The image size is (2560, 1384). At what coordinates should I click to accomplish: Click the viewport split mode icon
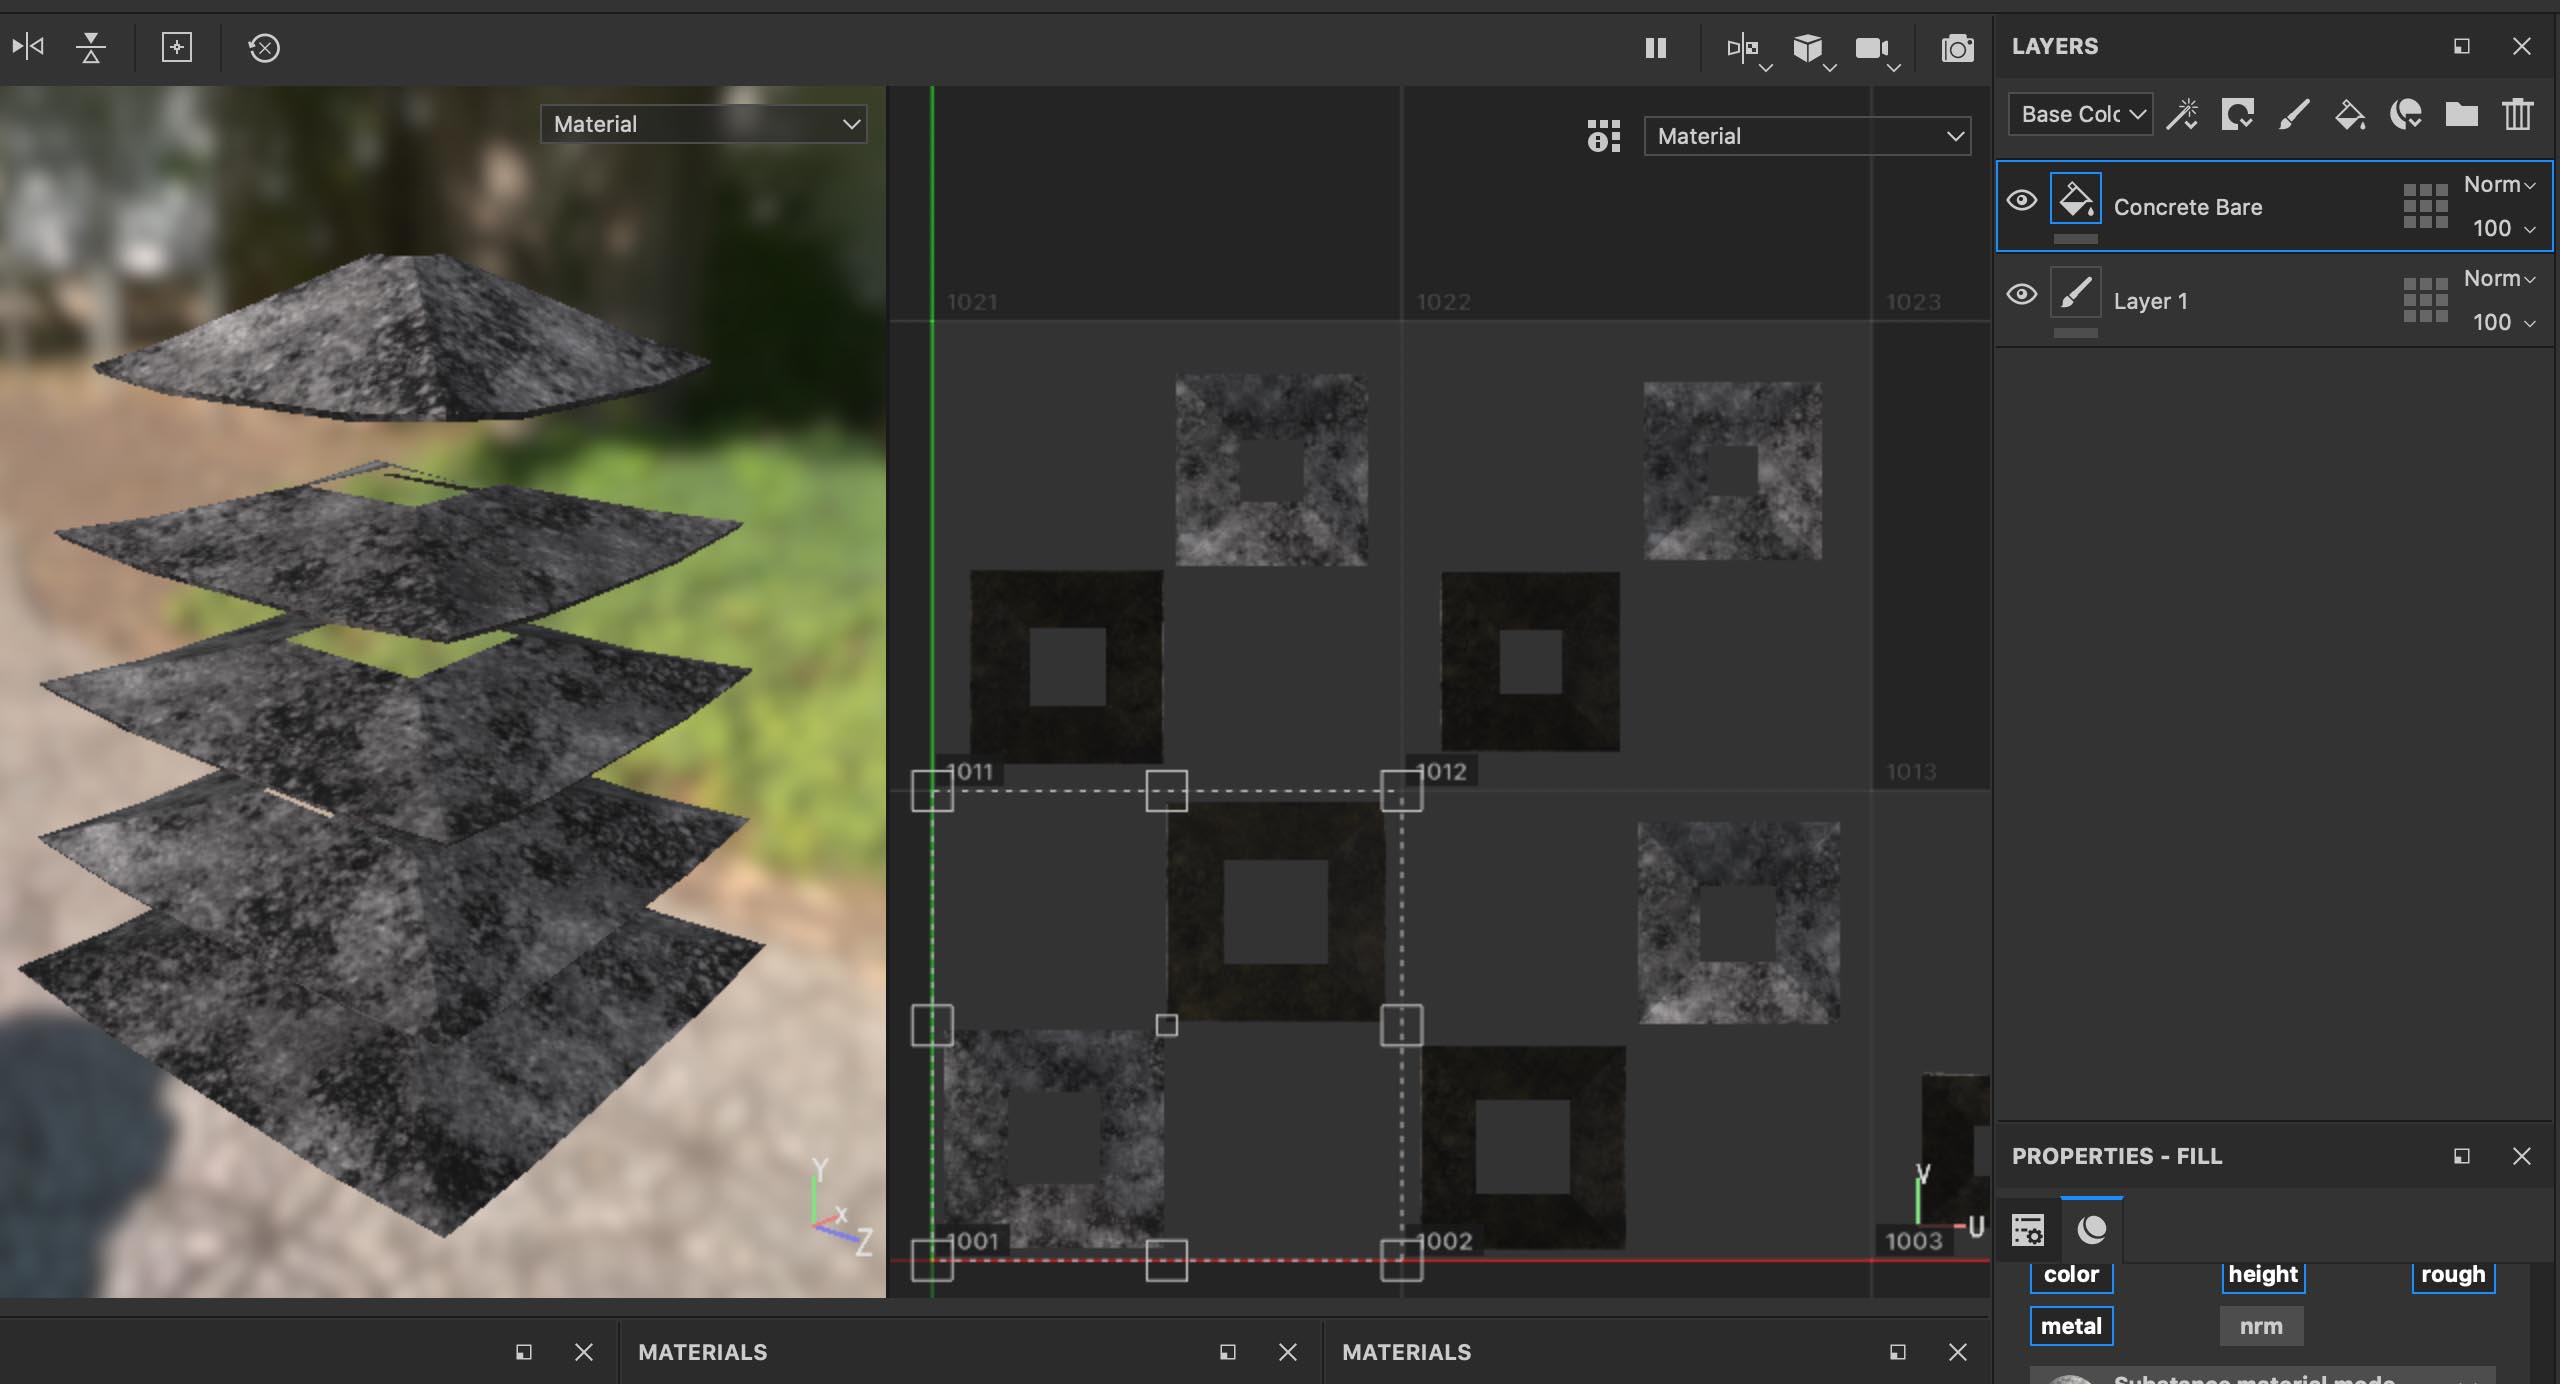[x=1742, y=47]
